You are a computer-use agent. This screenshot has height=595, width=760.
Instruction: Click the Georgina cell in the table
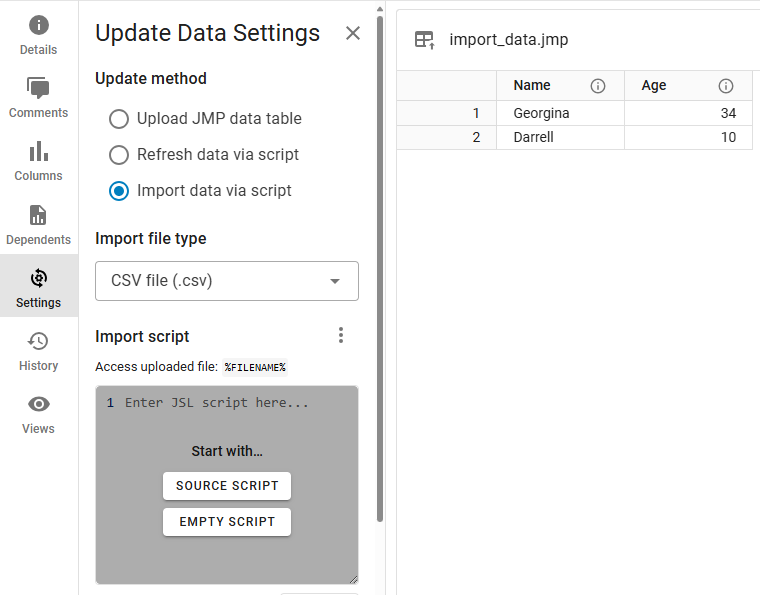tap(541, 113)
